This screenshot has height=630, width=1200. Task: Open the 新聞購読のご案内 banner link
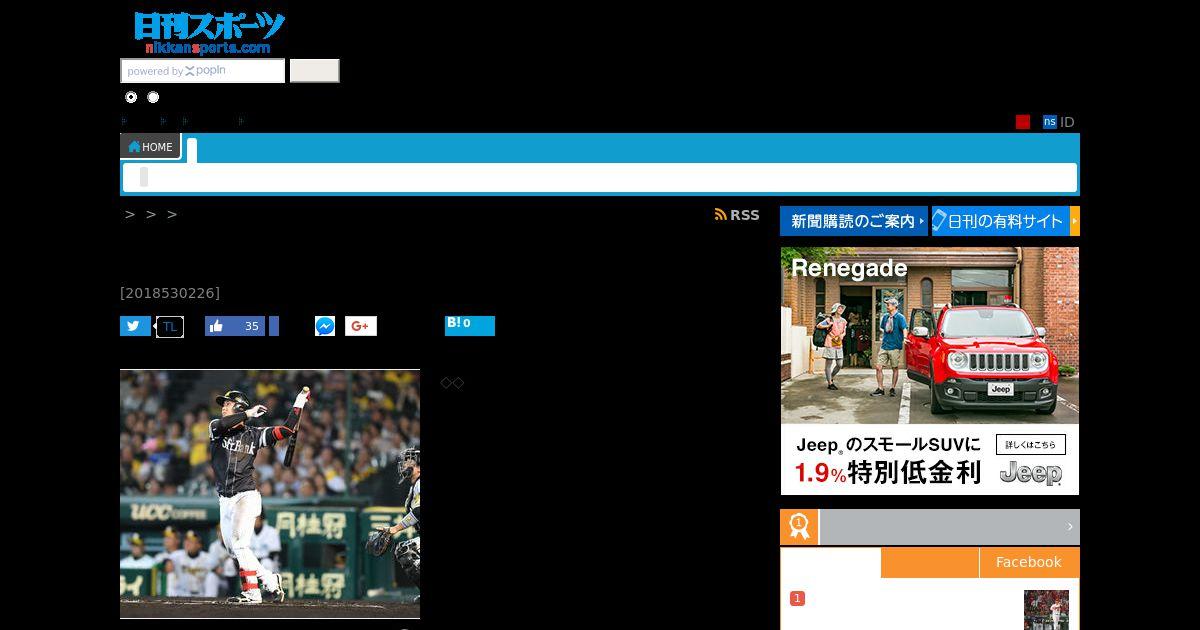(x=854, y=221)
